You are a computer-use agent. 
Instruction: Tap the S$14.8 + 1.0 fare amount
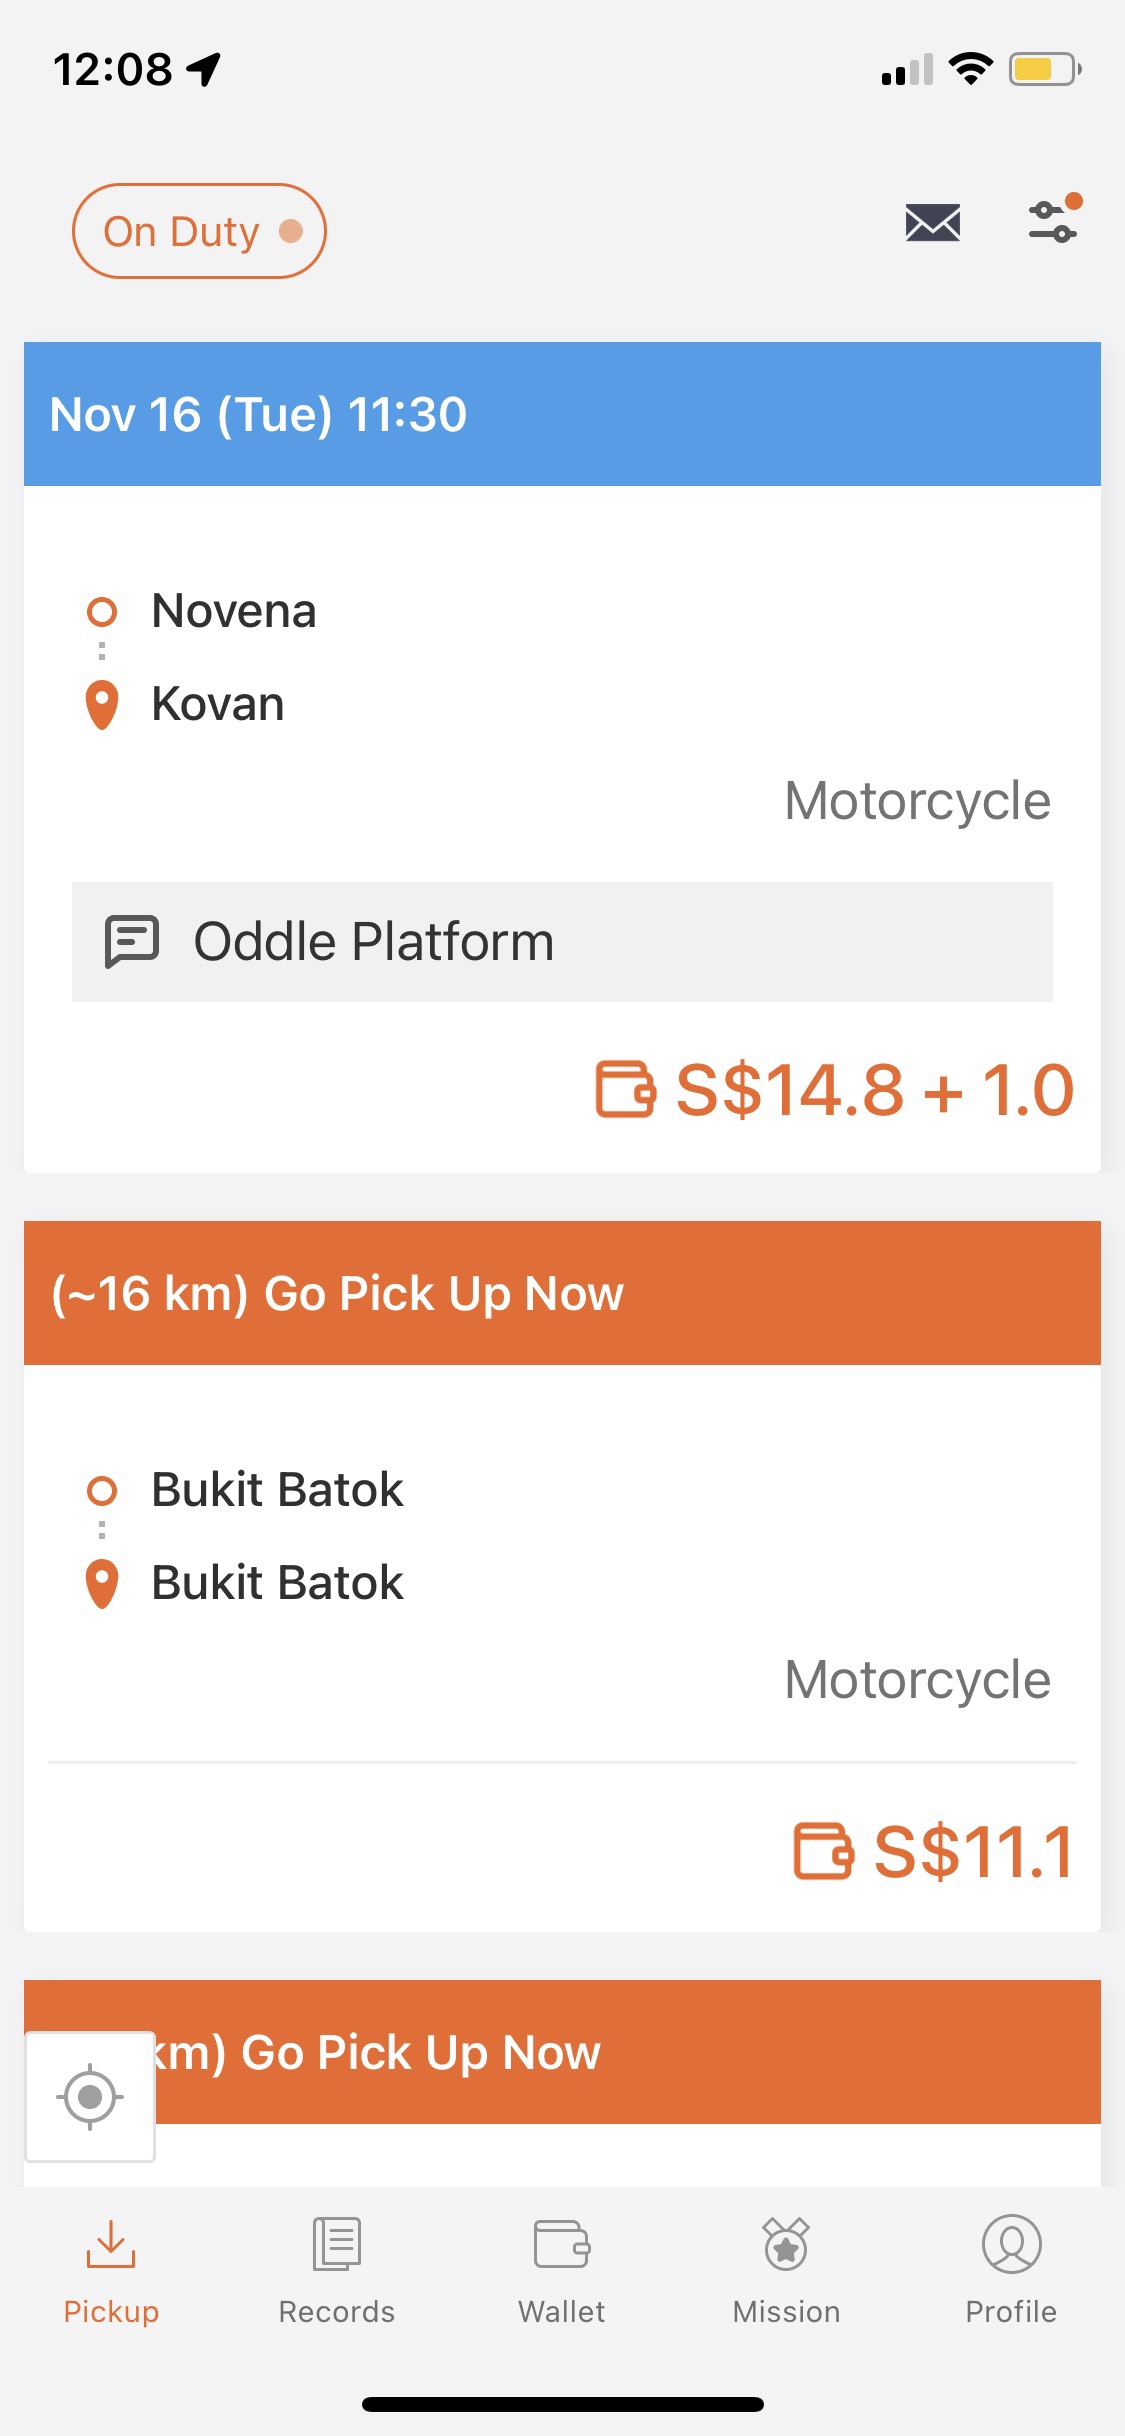(x=874, y=1090)
